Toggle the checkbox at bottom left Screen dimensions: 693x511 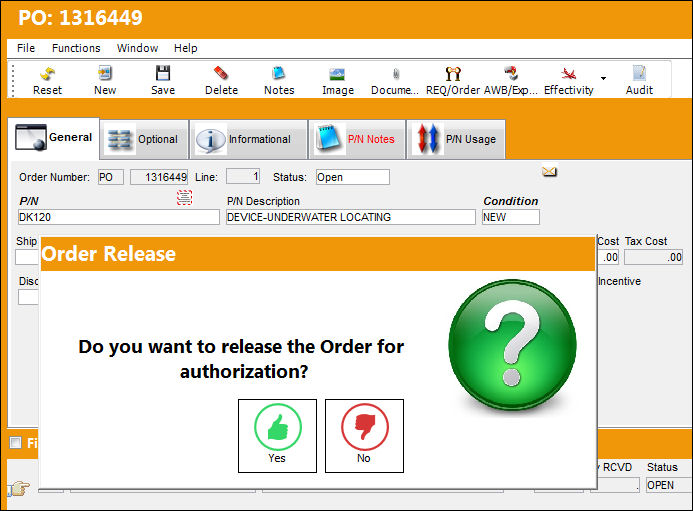click(x=15, y=442)
